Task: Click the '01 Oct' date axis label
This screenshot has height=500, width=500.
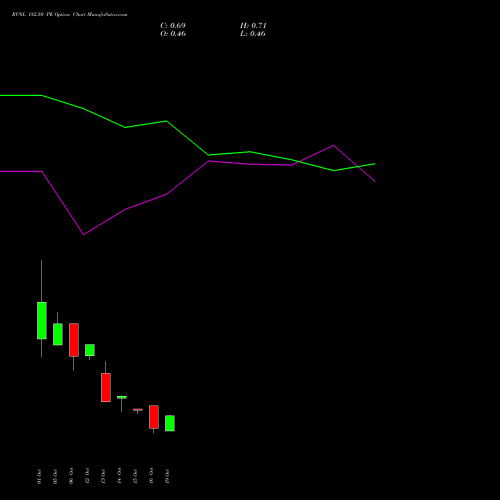Action: click(x=39, y=476)
